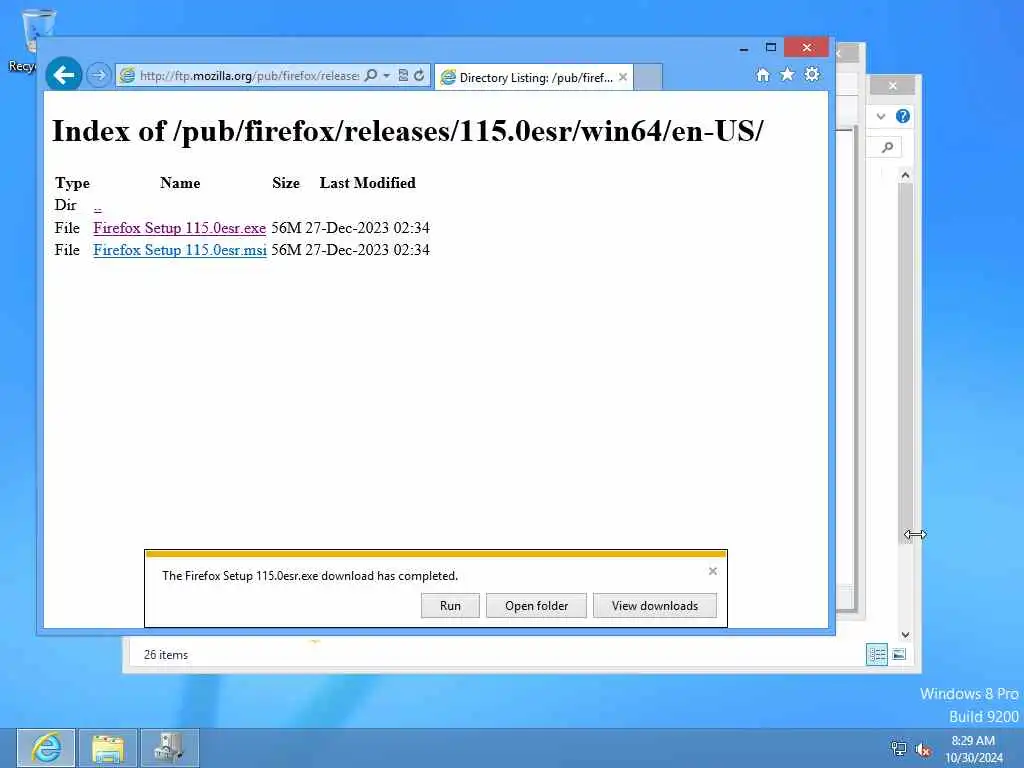Open a new tab in Internet Explorer
Viewport: 1024px width, 768px height.
click(x=648, y=77)
